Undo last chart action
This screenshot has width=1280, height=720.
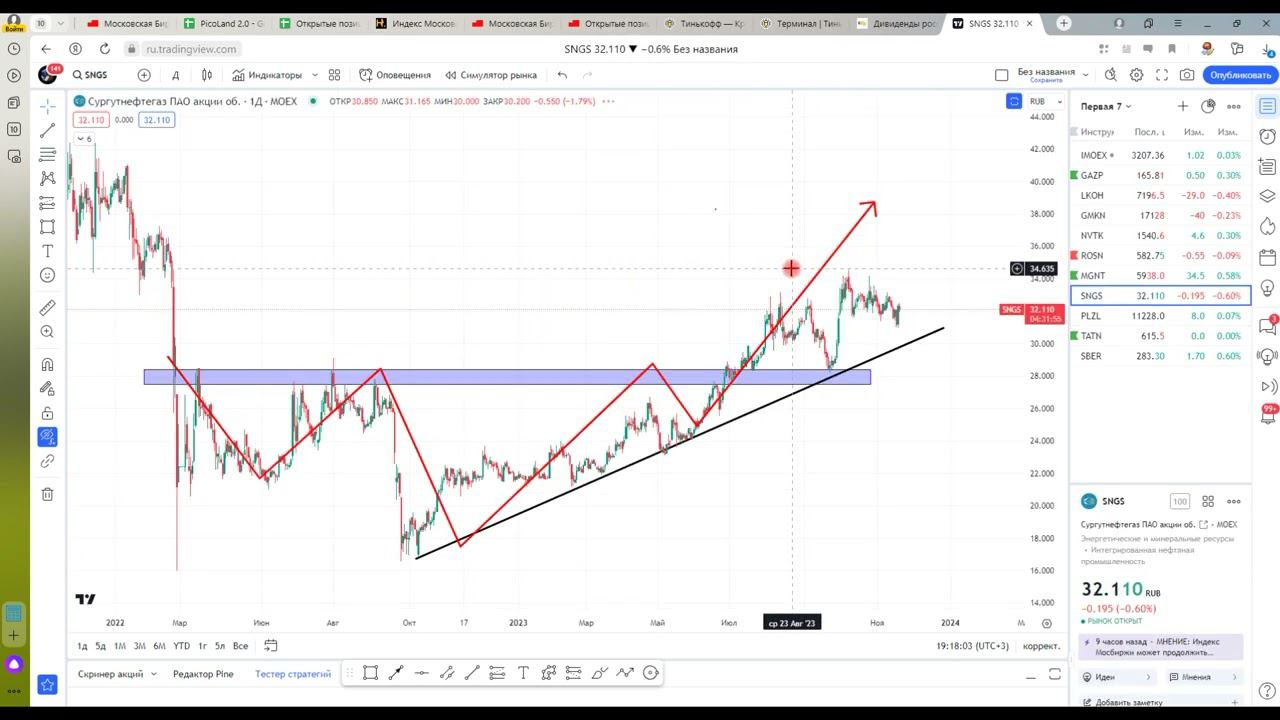click(x=562, y=75)
